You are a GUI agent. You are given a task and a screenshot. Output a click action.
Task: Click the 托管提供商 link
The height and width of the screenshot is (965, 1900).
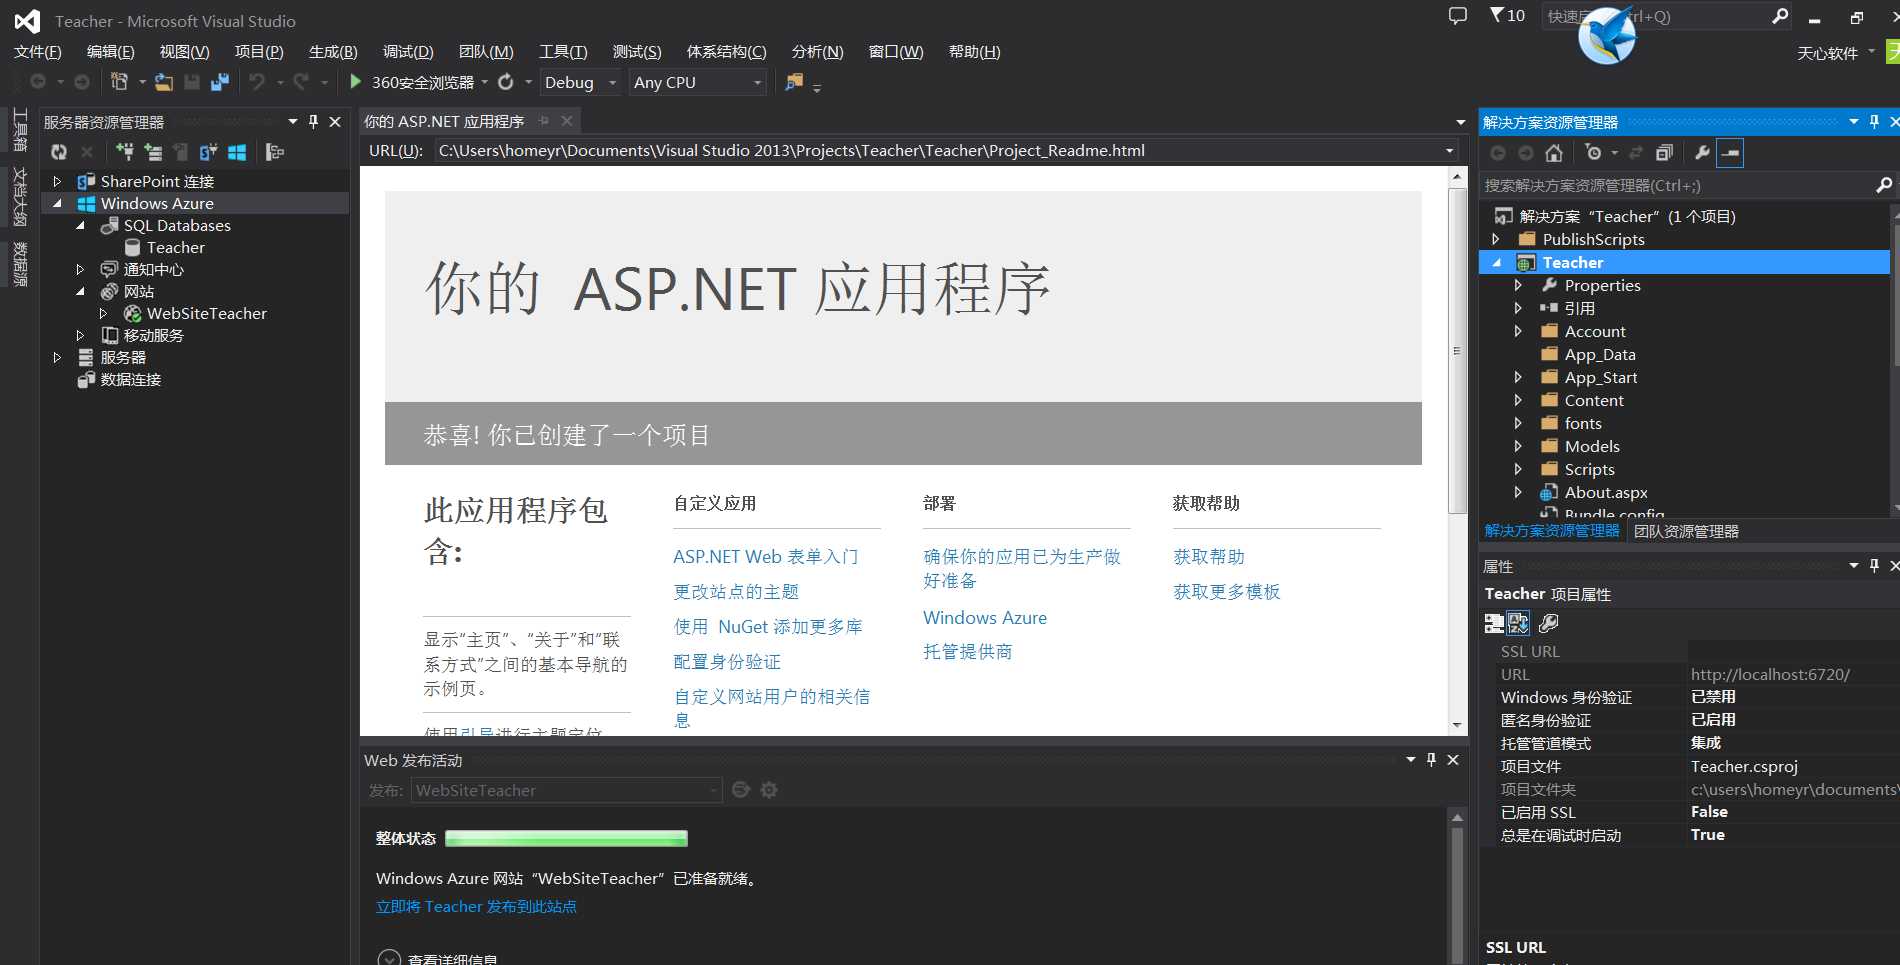pyautogui.click(x=968, y=652)
